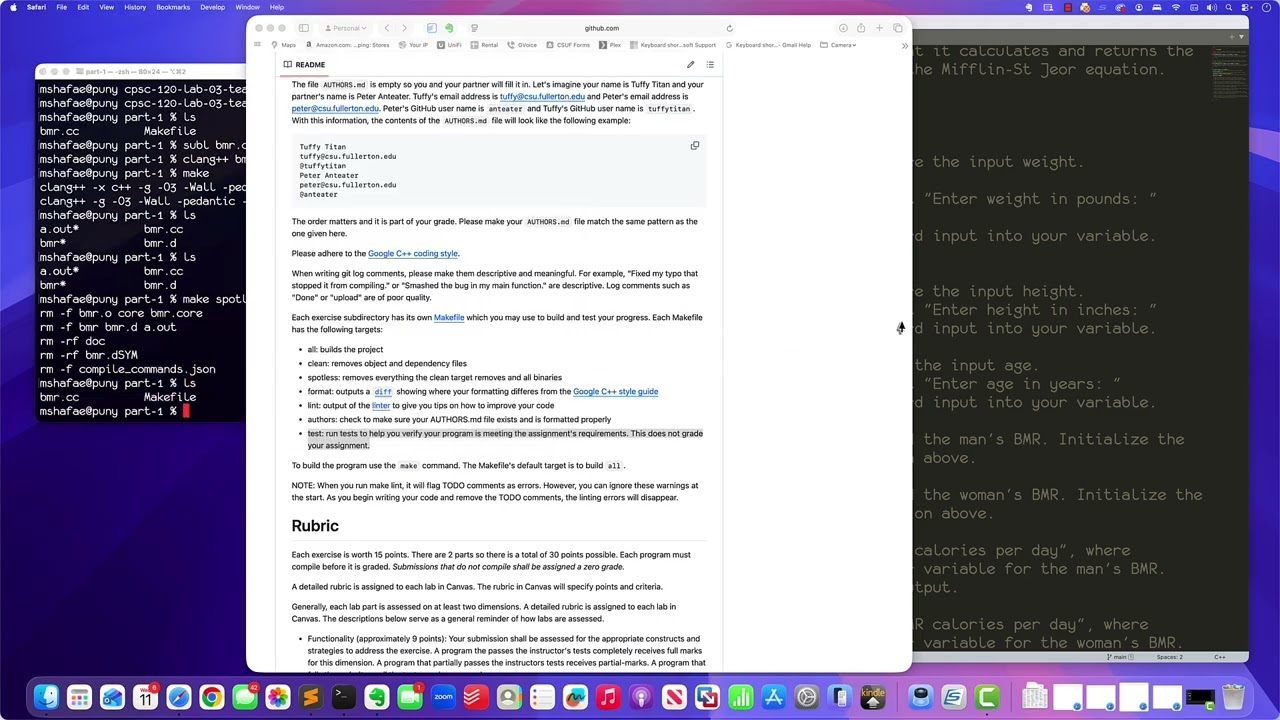Open Sublime Text from the Dock

coord(311,697)
